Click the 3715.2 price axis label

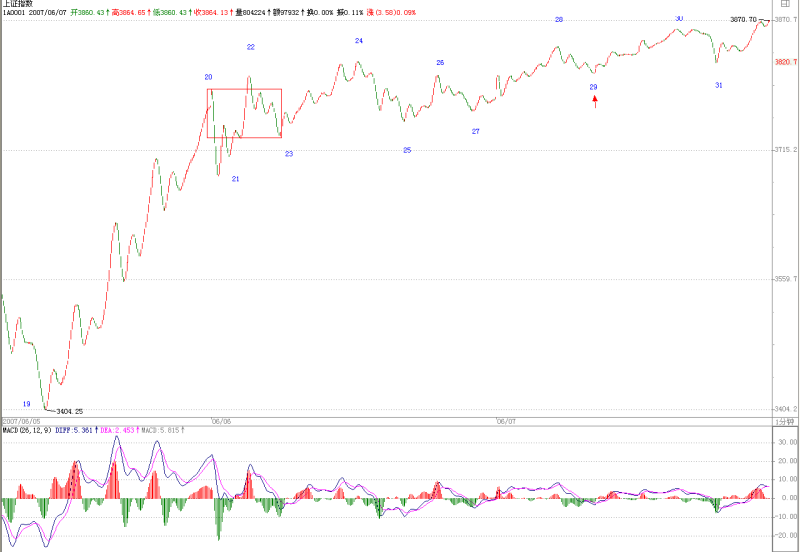point(786,150)
